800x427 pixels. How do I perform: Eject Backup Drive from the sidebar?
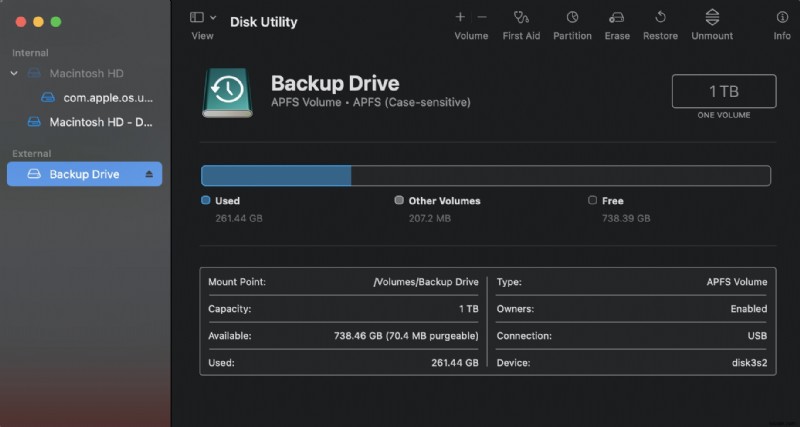coord(149,174)
